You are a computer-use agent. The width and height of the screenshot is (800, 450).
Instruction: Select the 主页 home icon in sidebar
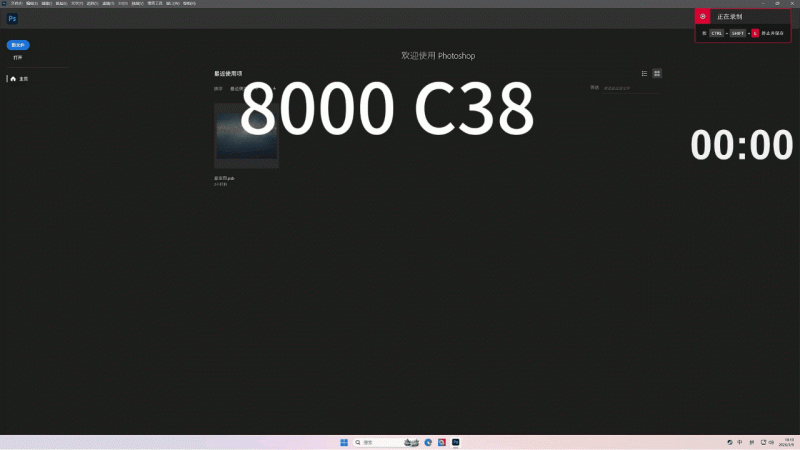click(x=13, y=79)
